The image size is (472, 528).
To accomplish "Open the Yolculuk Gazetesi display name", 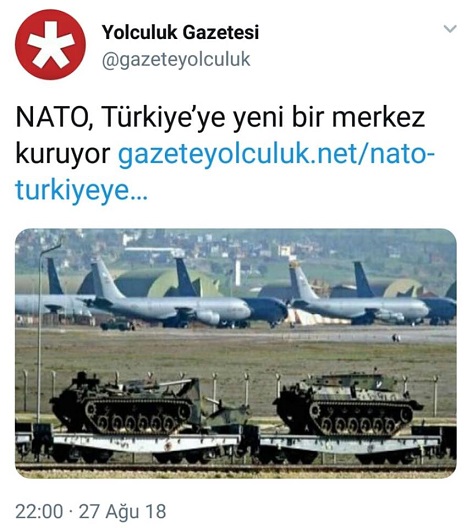I will coord(180,32).
